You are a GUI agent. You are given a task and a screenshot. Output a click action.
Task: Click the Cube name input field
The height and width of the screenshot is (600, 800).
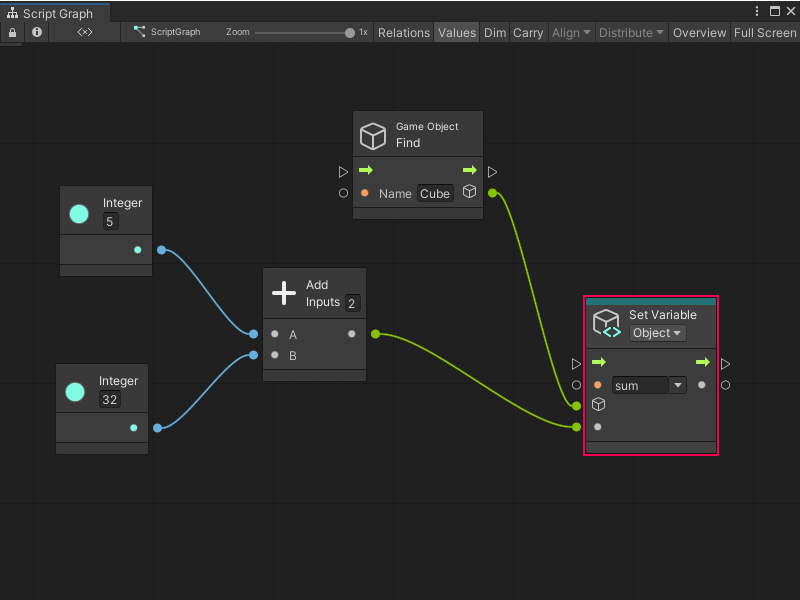(x=435, y=193)
